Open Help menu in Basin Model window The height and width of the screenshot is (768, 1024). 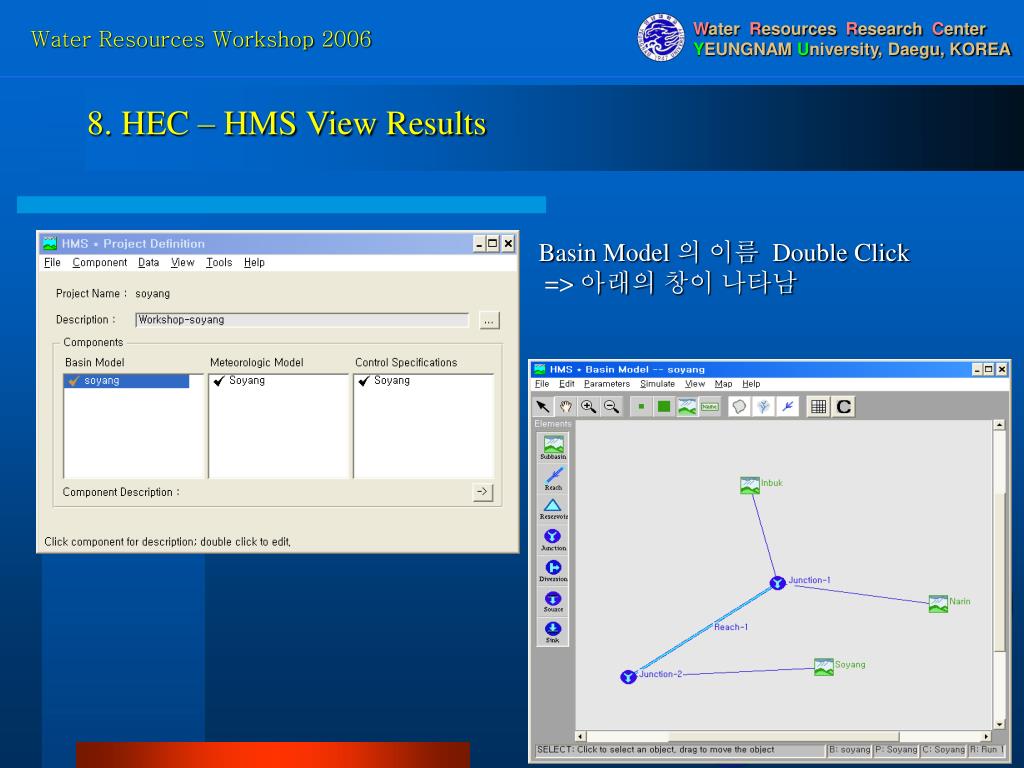point(751,384)
